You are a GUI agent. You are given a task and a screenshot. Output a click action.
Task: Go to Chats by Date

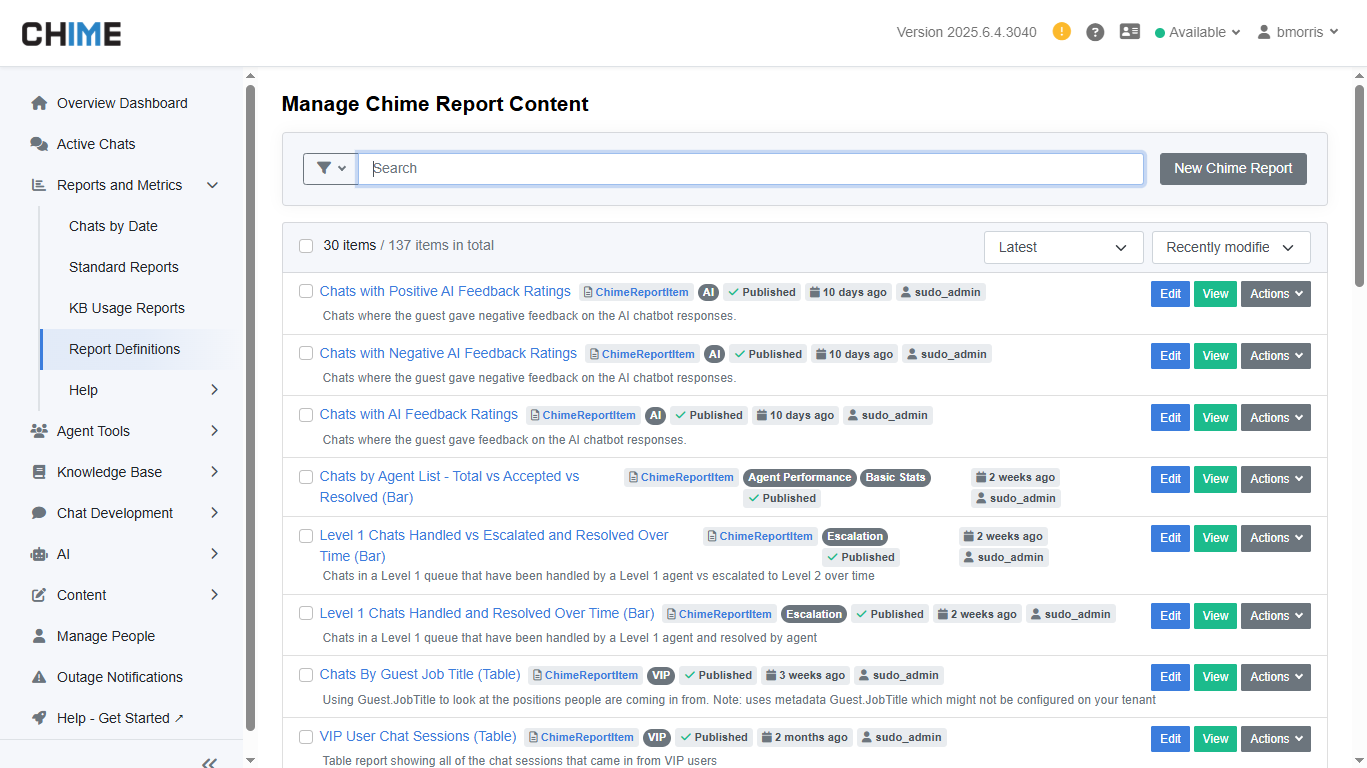pos(113,226)
